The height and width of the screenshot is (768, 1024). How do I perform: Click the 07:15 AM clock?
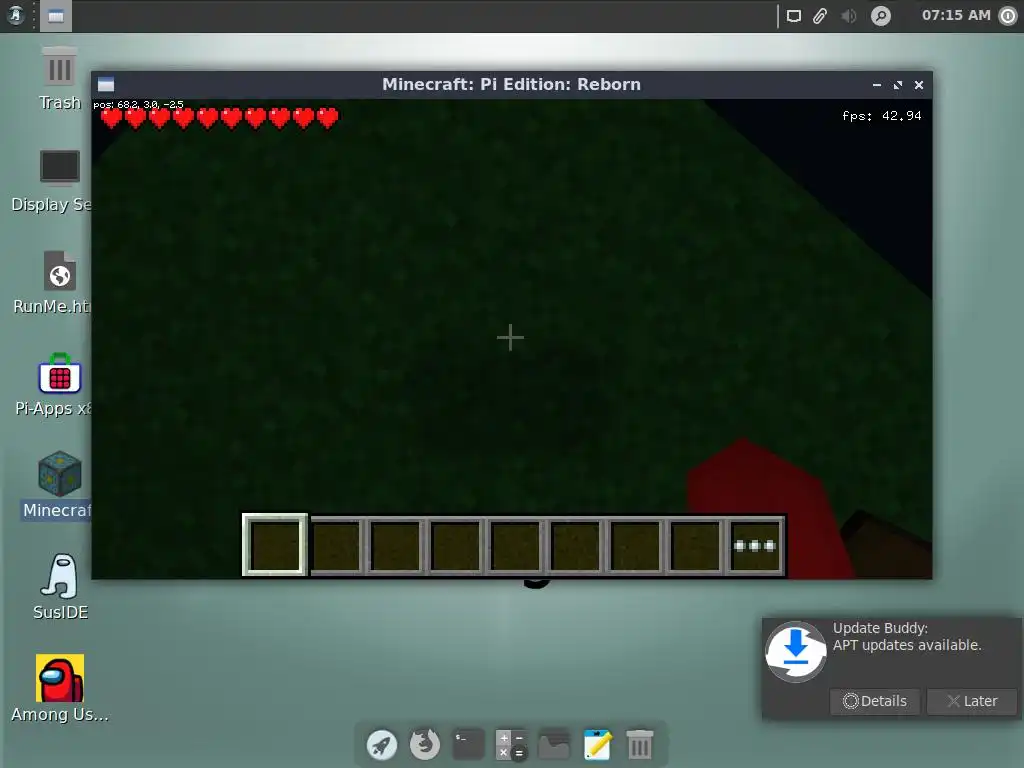click(x=956, y=15)
